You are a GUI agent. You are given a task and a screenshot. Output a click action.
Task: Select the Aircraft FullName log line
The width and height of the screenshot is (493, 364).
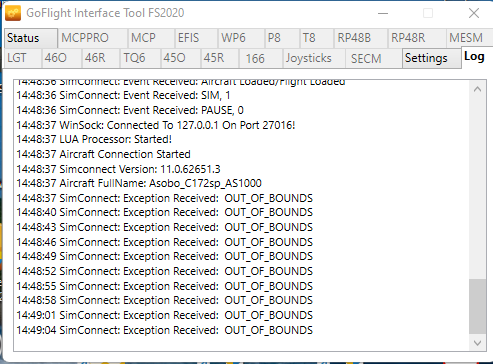coord(139,183)
